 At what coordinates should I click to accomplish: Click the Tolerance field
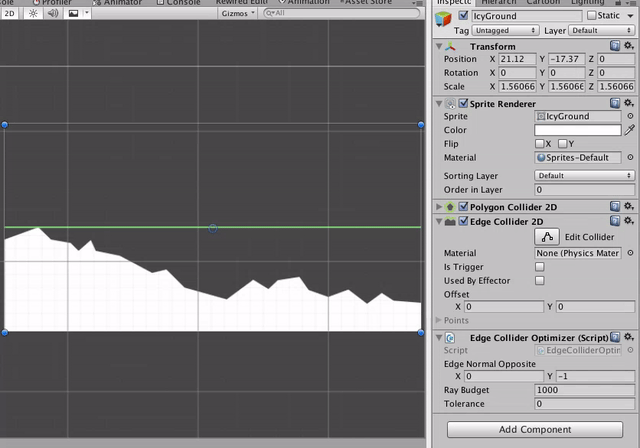[584, 404]
